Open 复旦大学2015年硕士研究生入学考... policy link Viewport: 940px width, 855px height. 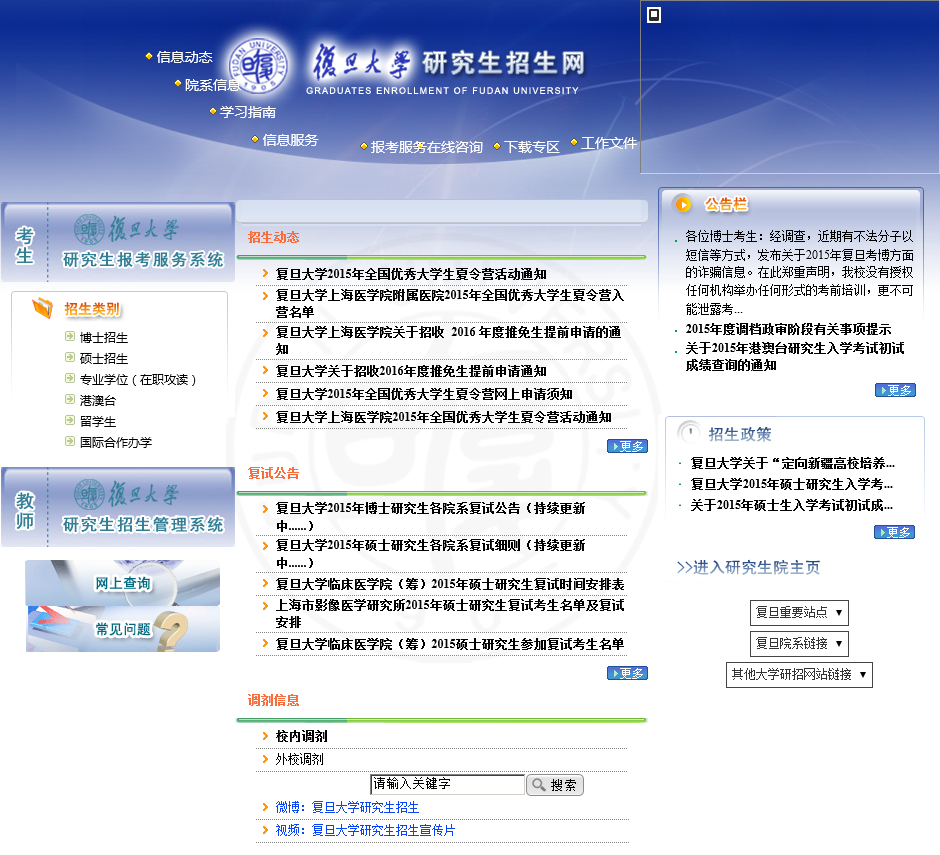coord(791,484)
